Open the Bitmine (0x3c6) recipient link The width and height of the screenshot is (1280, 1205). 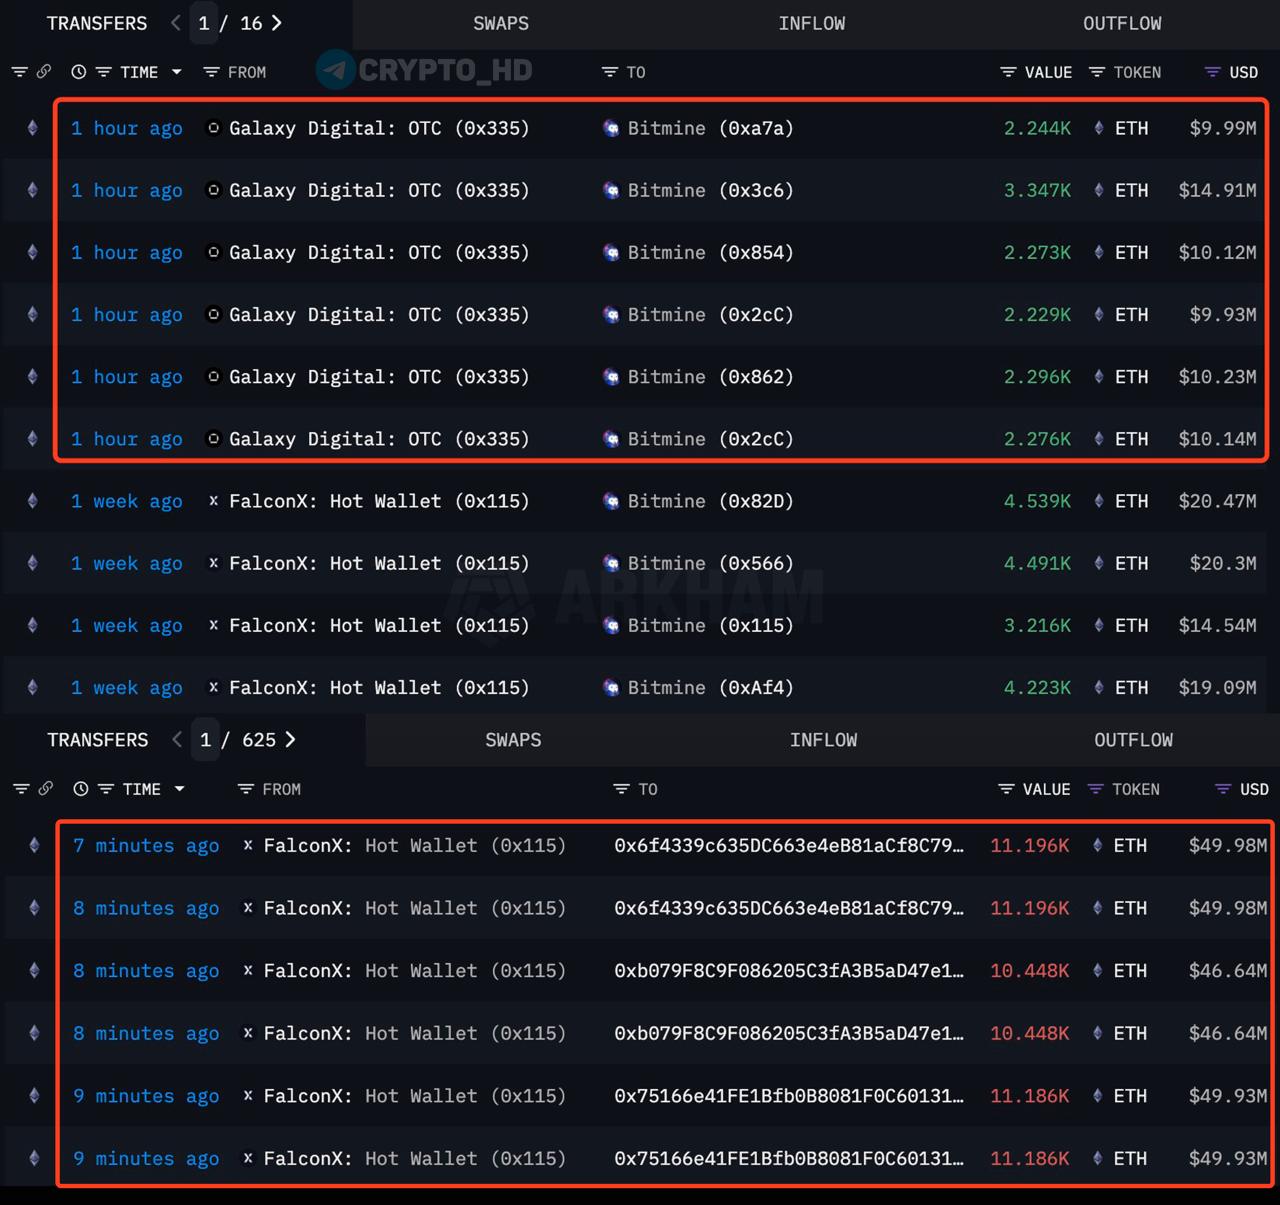pyautogui.click(x=710, y=190)
